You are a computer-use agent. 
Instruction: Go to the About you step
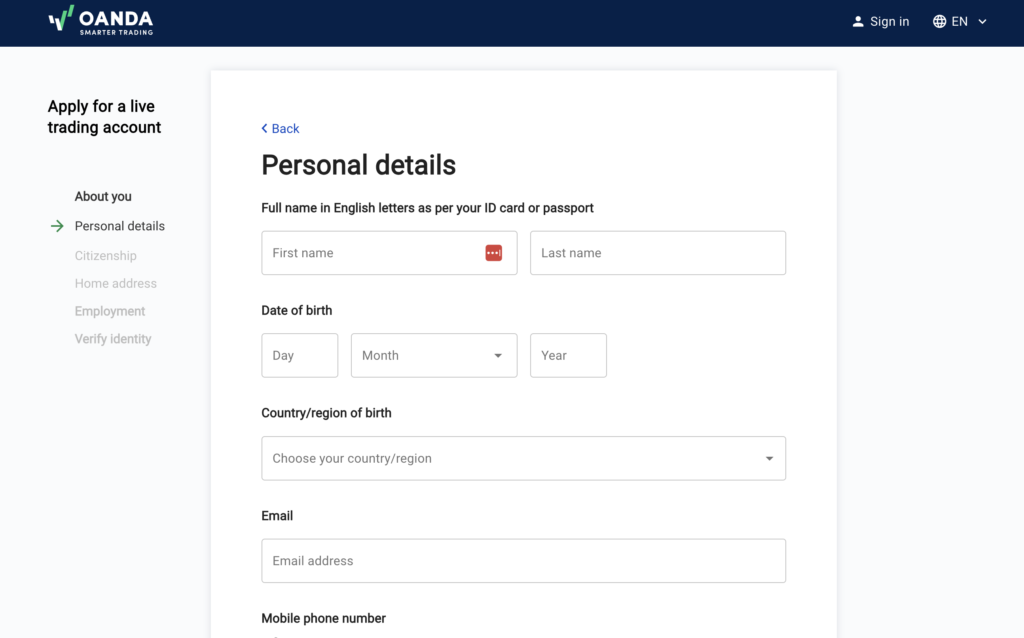pyautogui.click(x=103, y=197)
